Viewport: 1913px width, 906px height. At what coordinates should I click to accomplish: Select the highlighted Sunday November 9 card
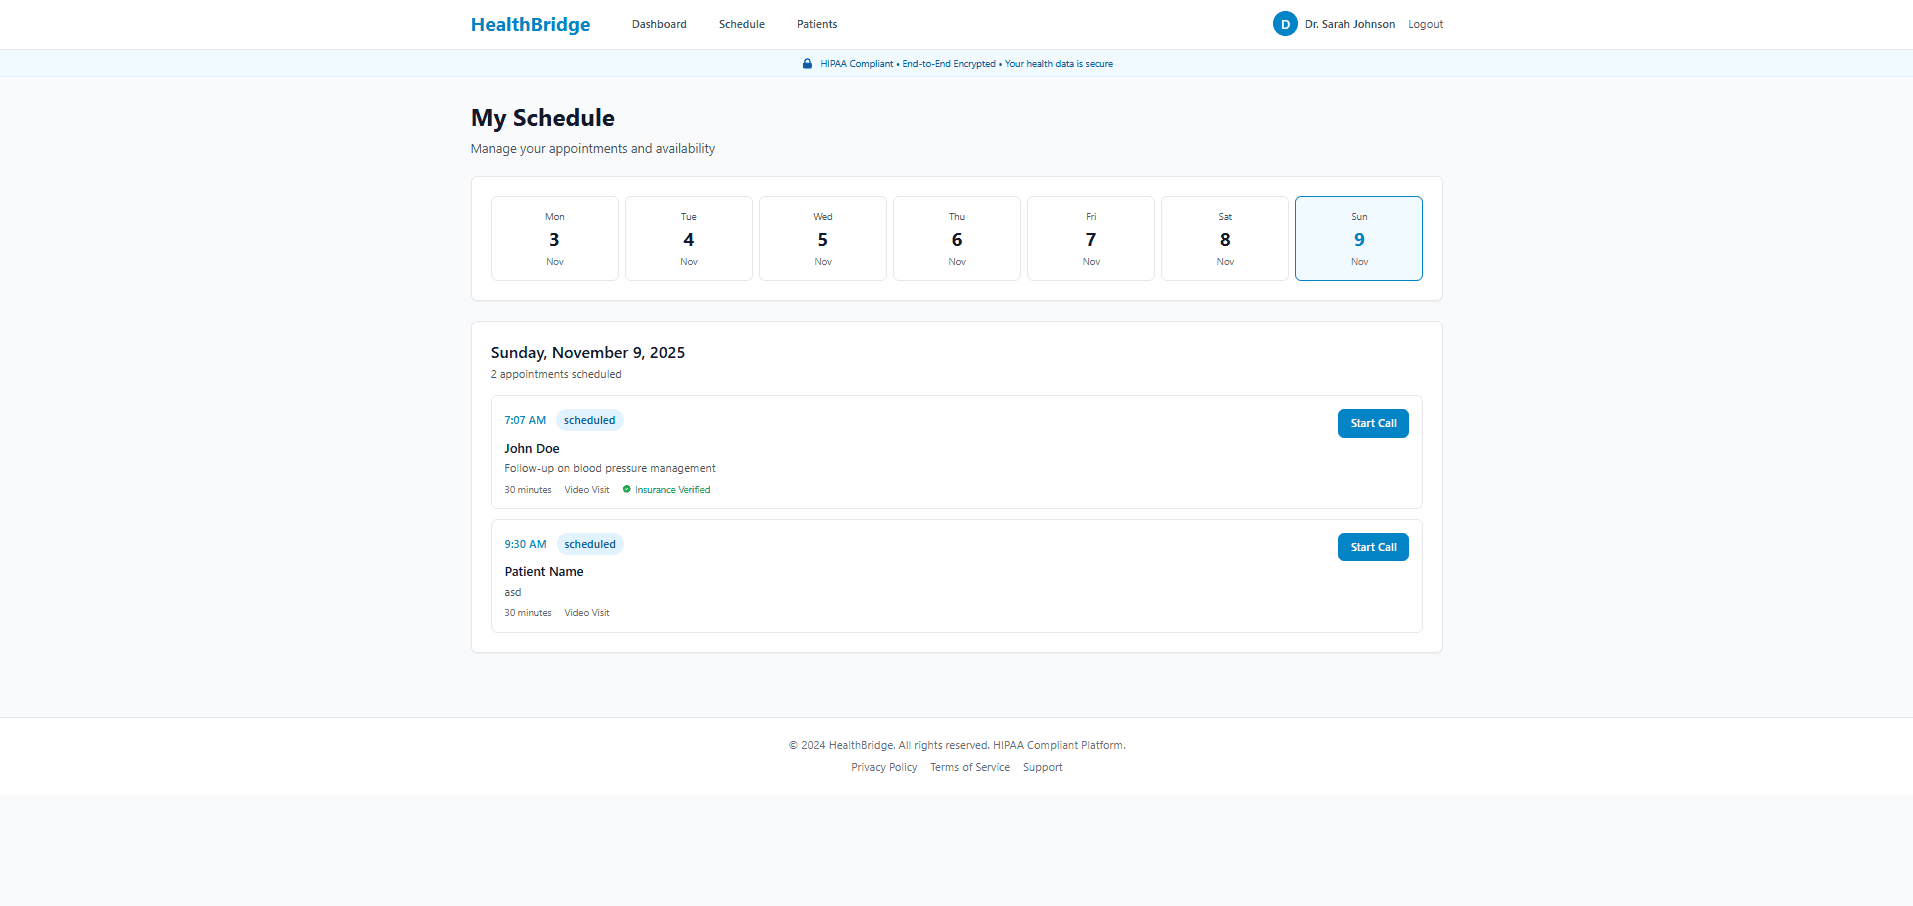coord(1358,238)
